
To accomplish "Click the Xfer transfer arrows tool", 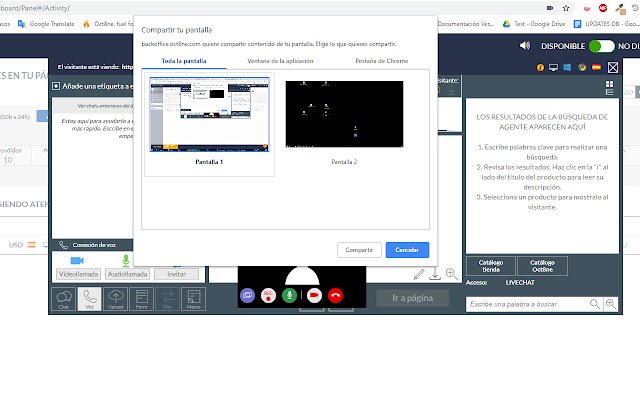I will pyautogui.click(x=167, y=299).
